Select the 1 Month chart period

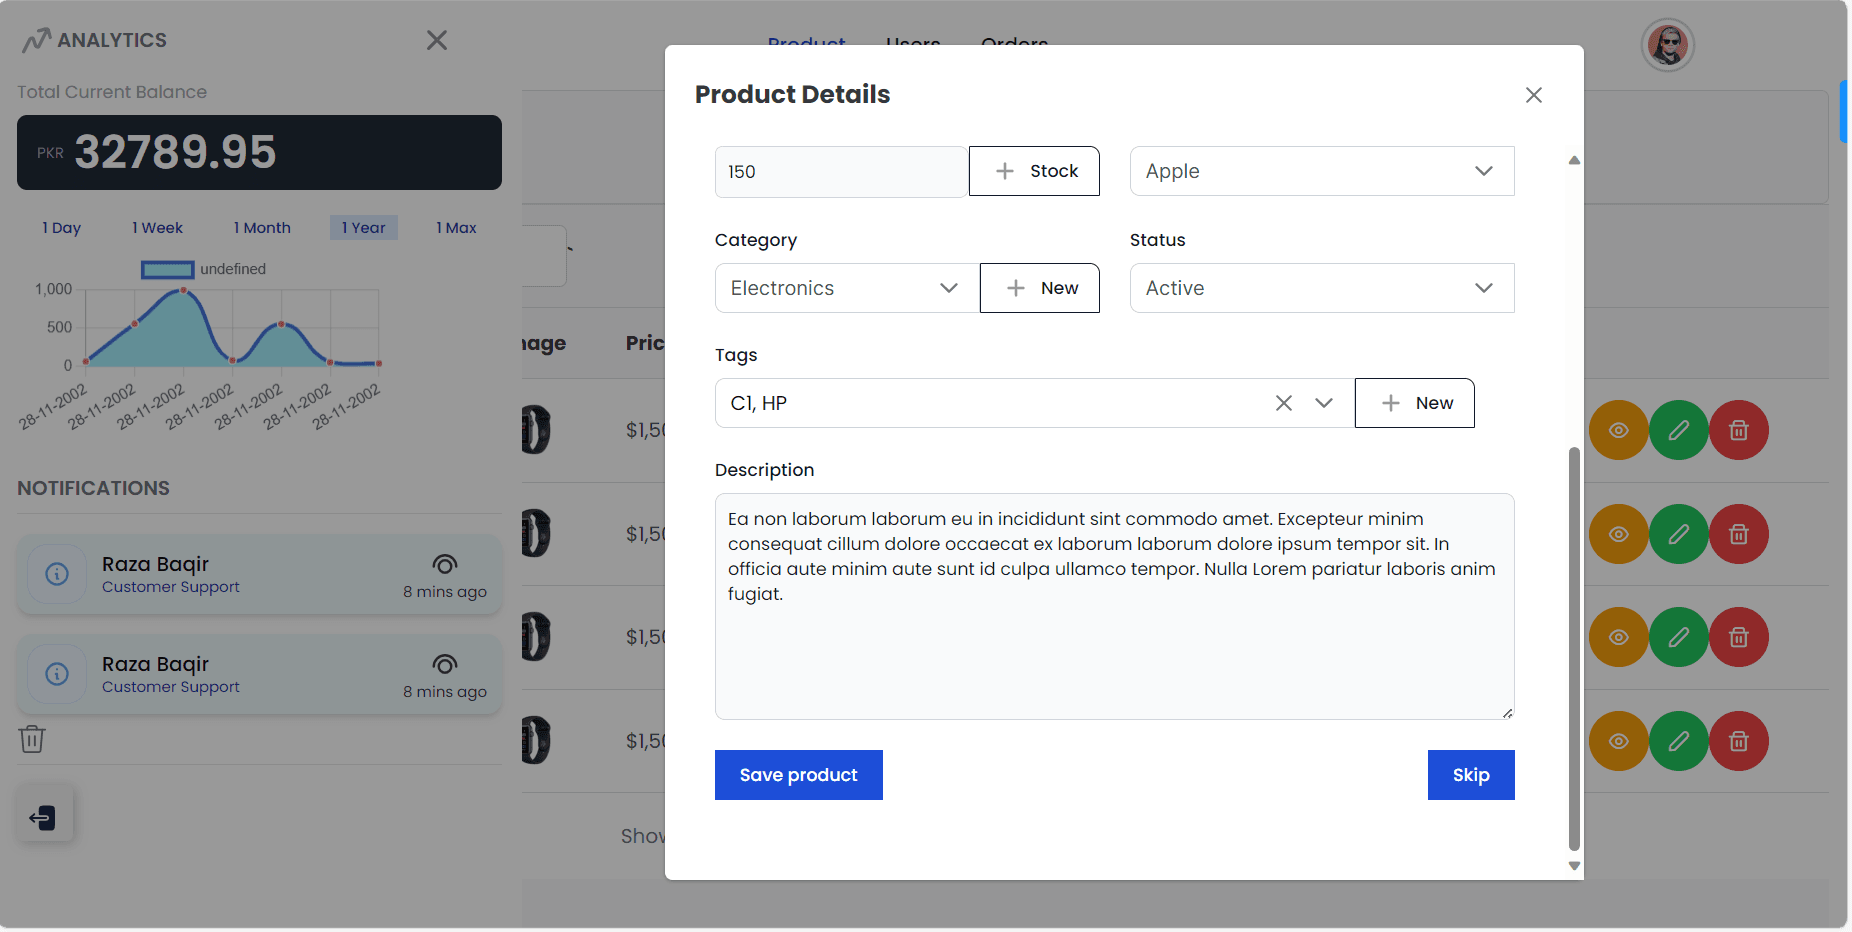(x=261, y=227)
